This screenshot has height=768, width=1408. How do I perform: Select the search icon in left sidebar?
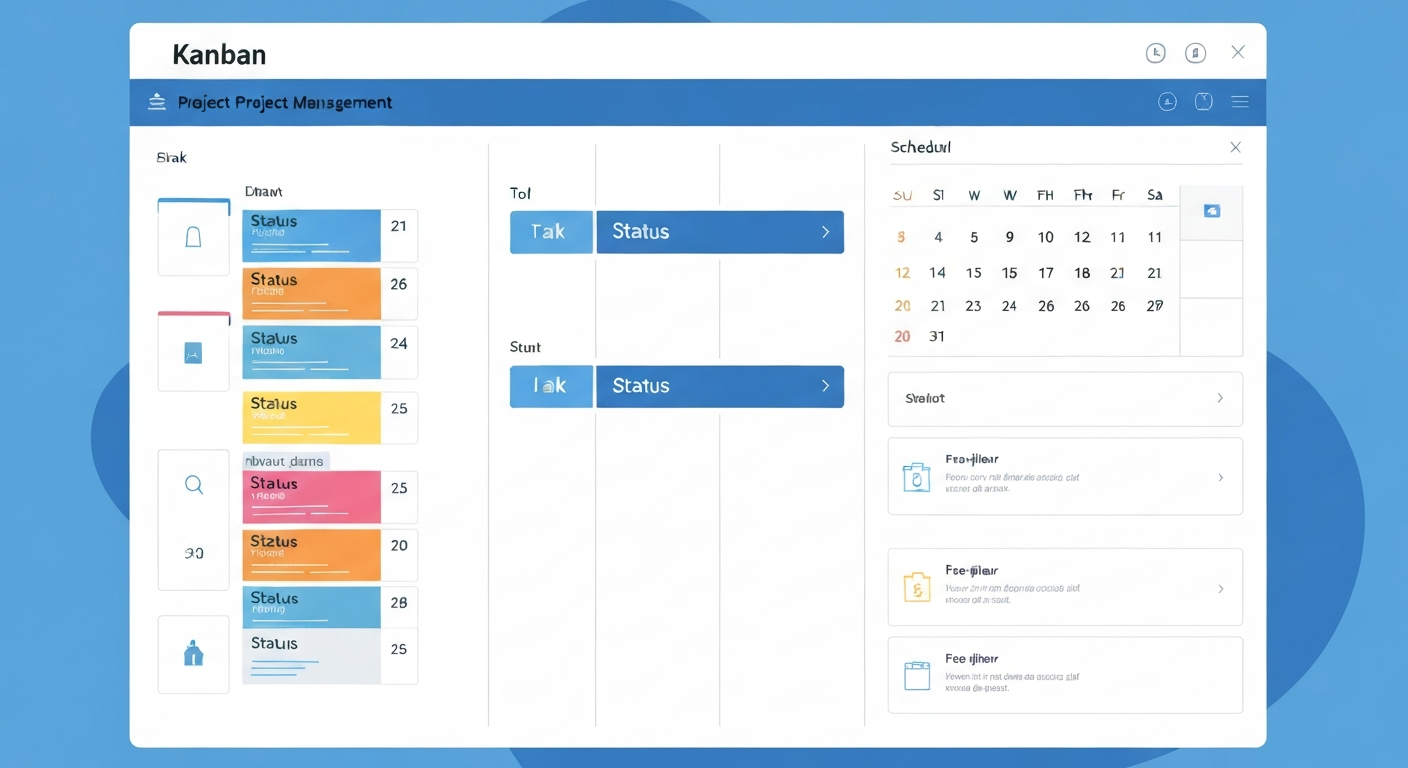(x=193, y=484)
